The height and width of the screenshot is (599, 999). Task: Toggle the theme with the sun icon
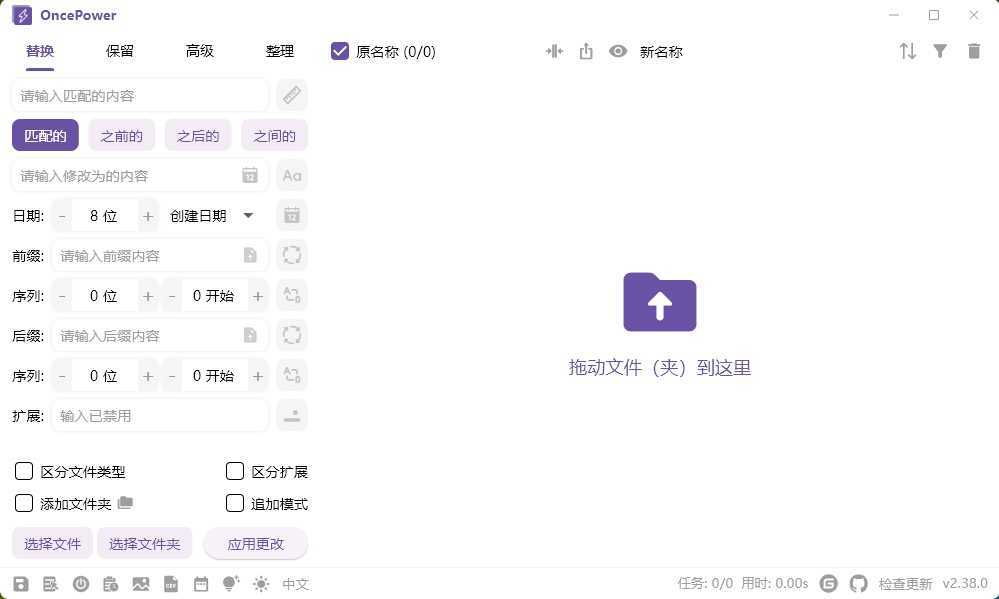click(x=260, y=584)
